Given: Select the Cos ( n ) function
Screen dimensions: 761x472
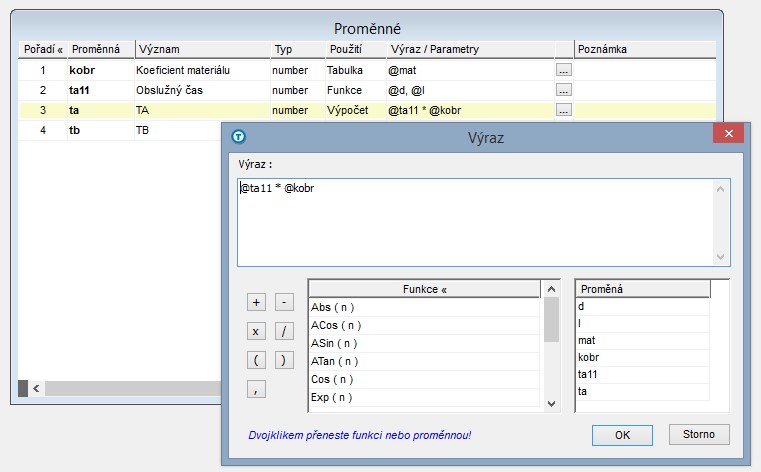Looking at the screenshot, I should pyautogui.click(x=424, y=379).
